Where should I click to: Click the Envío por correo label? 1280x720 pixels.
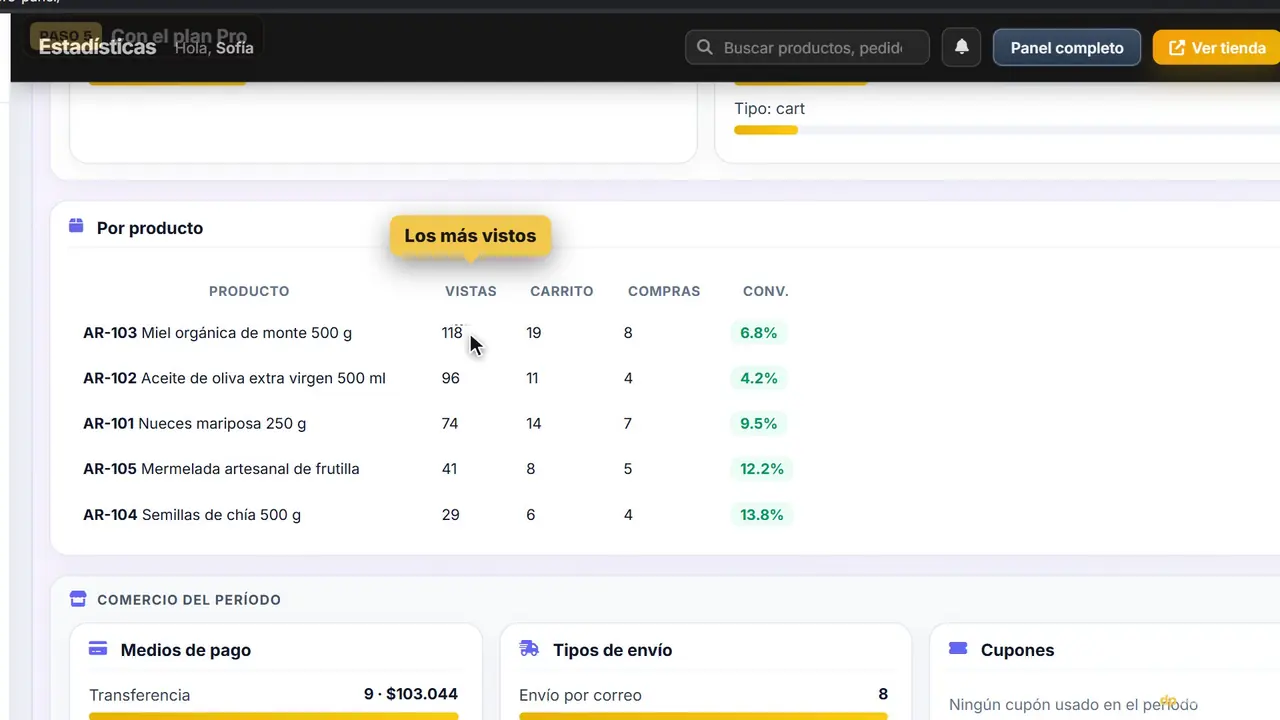click(580, 695)
